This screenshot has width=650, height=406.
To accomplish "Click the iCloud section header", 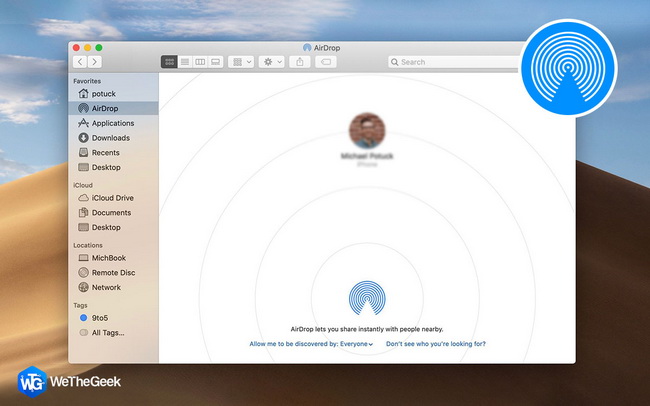I will pyautogui.click(x=83, y=185).
